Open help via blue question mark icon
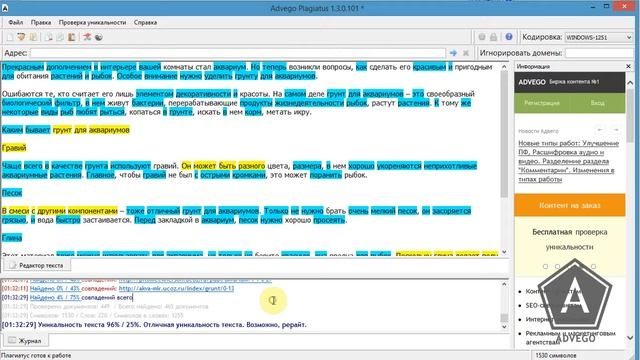Image resolution: width=640 pixels, height=360 pixels. click(509, 37)
